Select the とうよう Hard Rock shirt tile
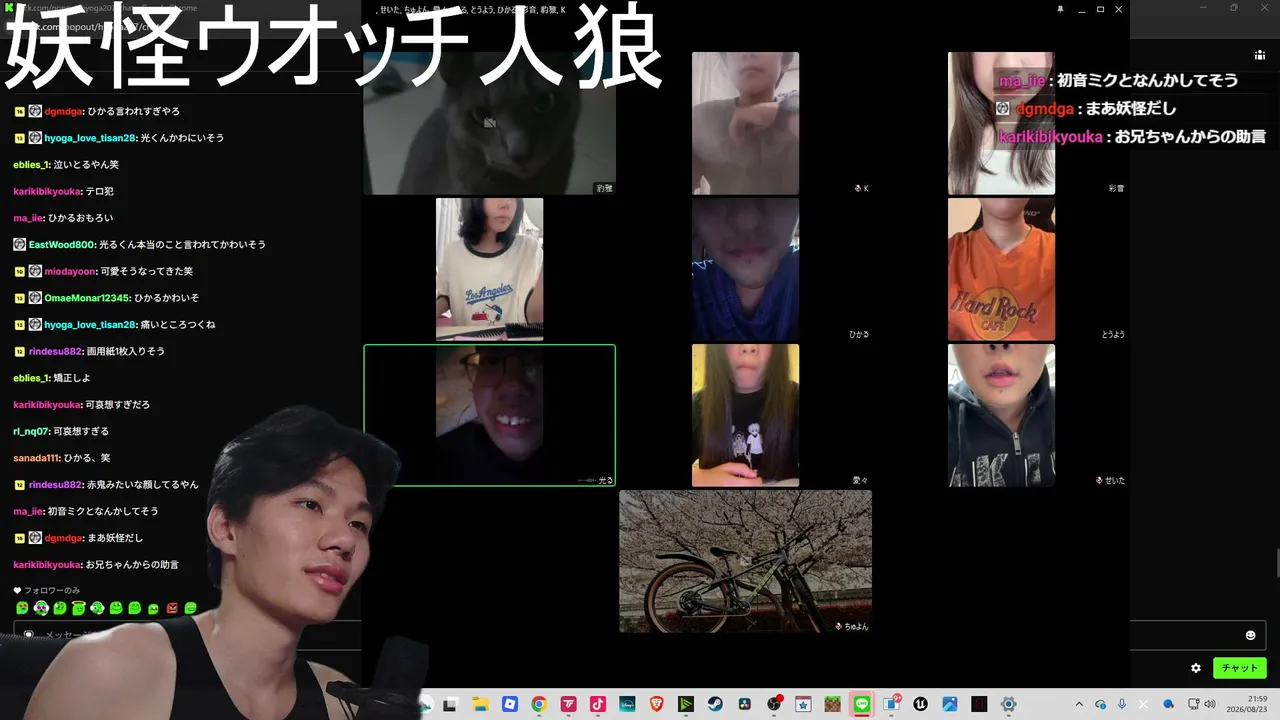 coord(1001,269)
